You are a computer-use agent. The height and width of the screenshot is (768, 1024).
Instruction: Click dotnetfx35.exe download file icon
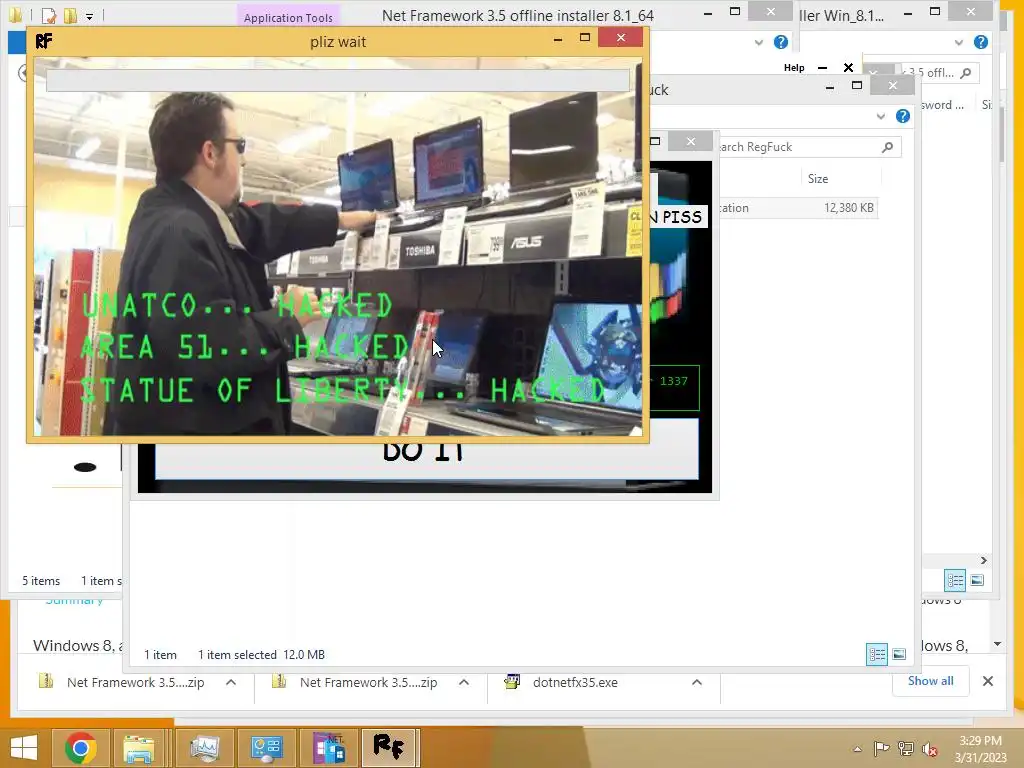click(512, 682)
